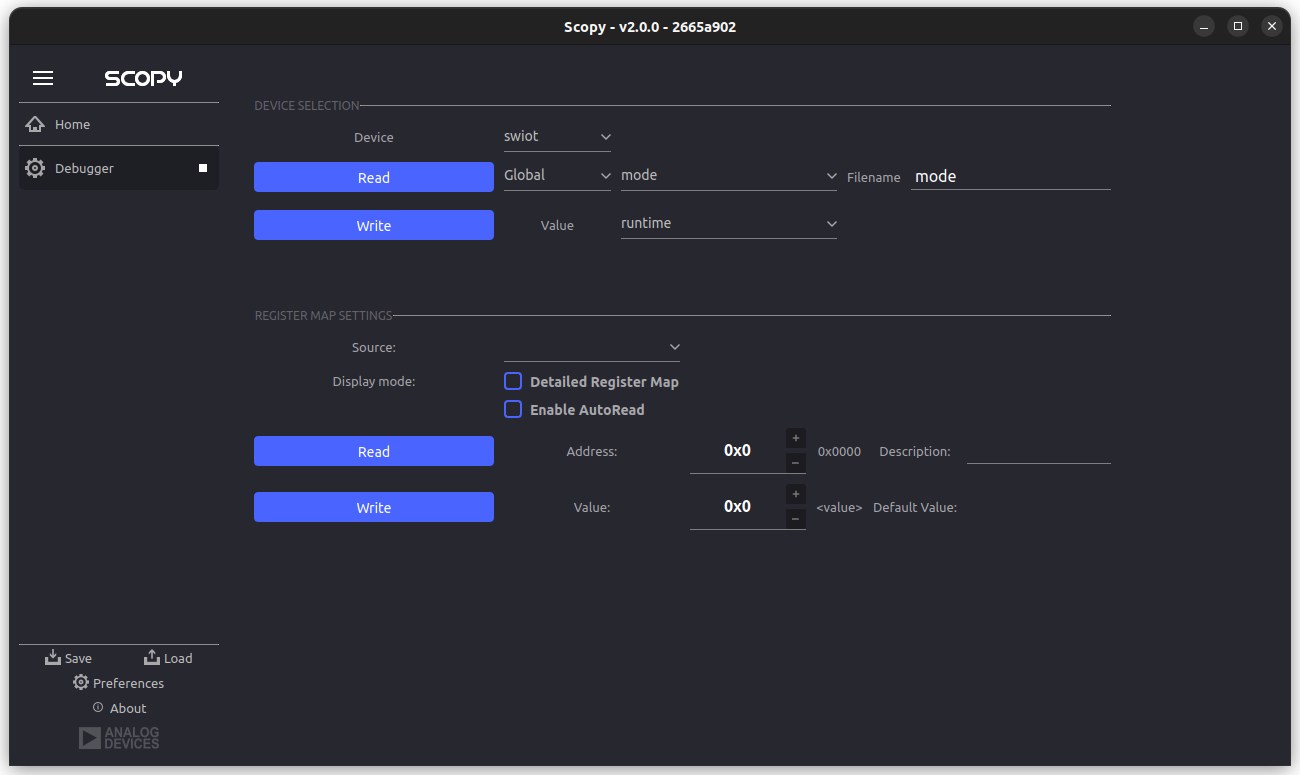Click the Description text field
The image size is (1300, 775).
[1039, 451]
